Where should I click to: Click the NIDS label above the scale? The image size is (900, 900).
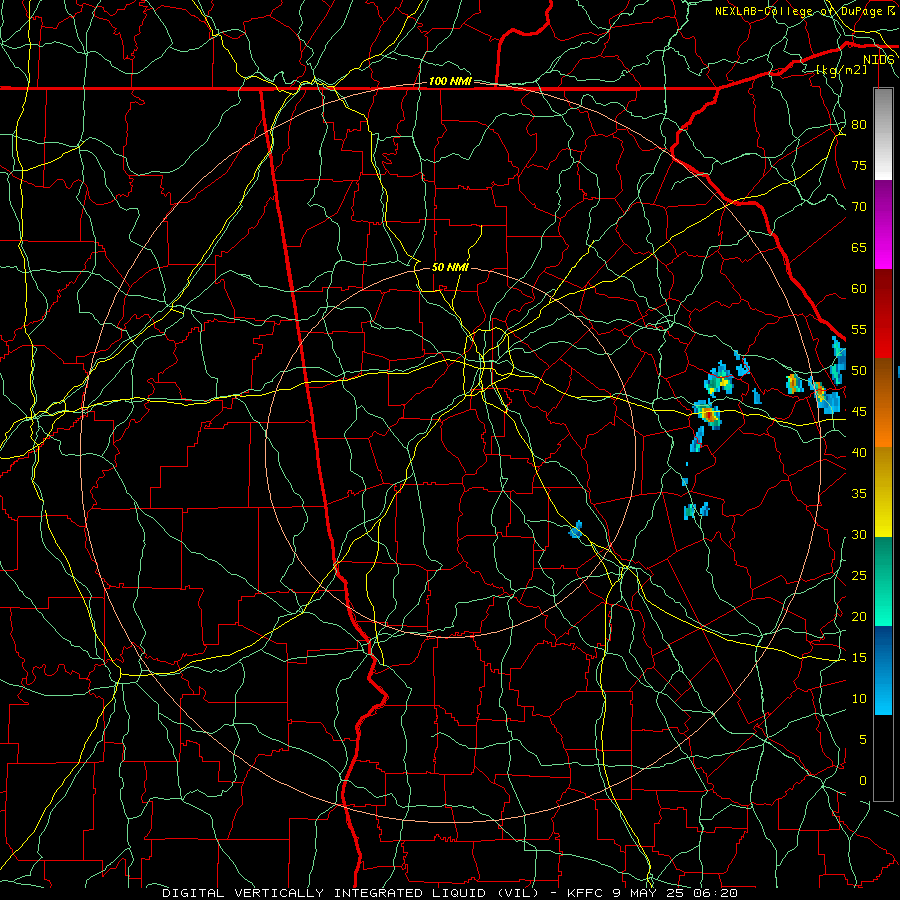point(879,60)
